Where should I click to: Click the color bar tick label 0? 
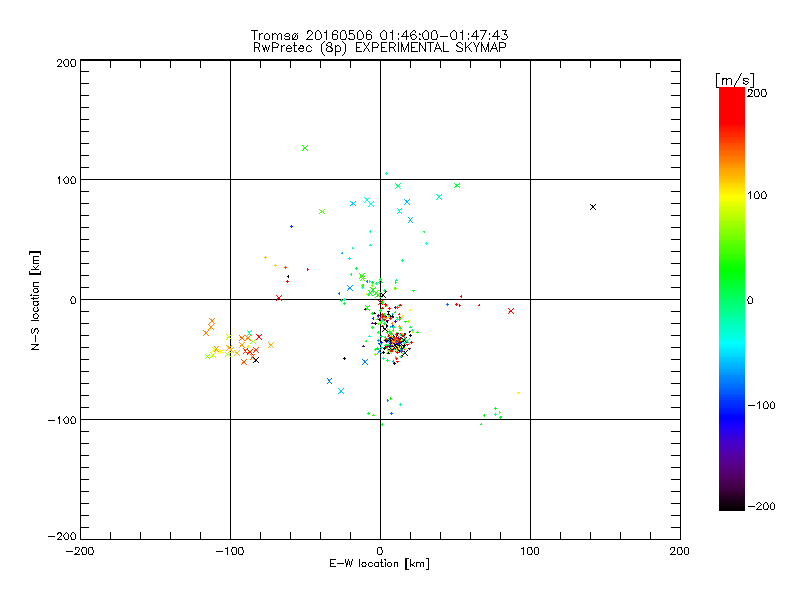[750, 300]
